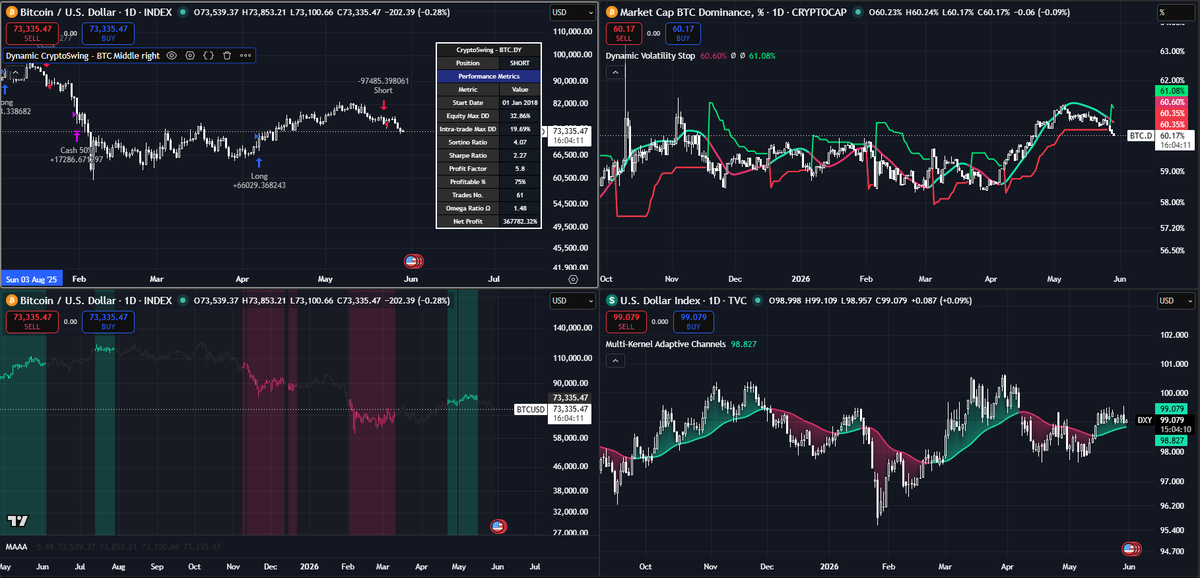Click BUY in bottom-left Bitcoin chart

coord(109,320)
